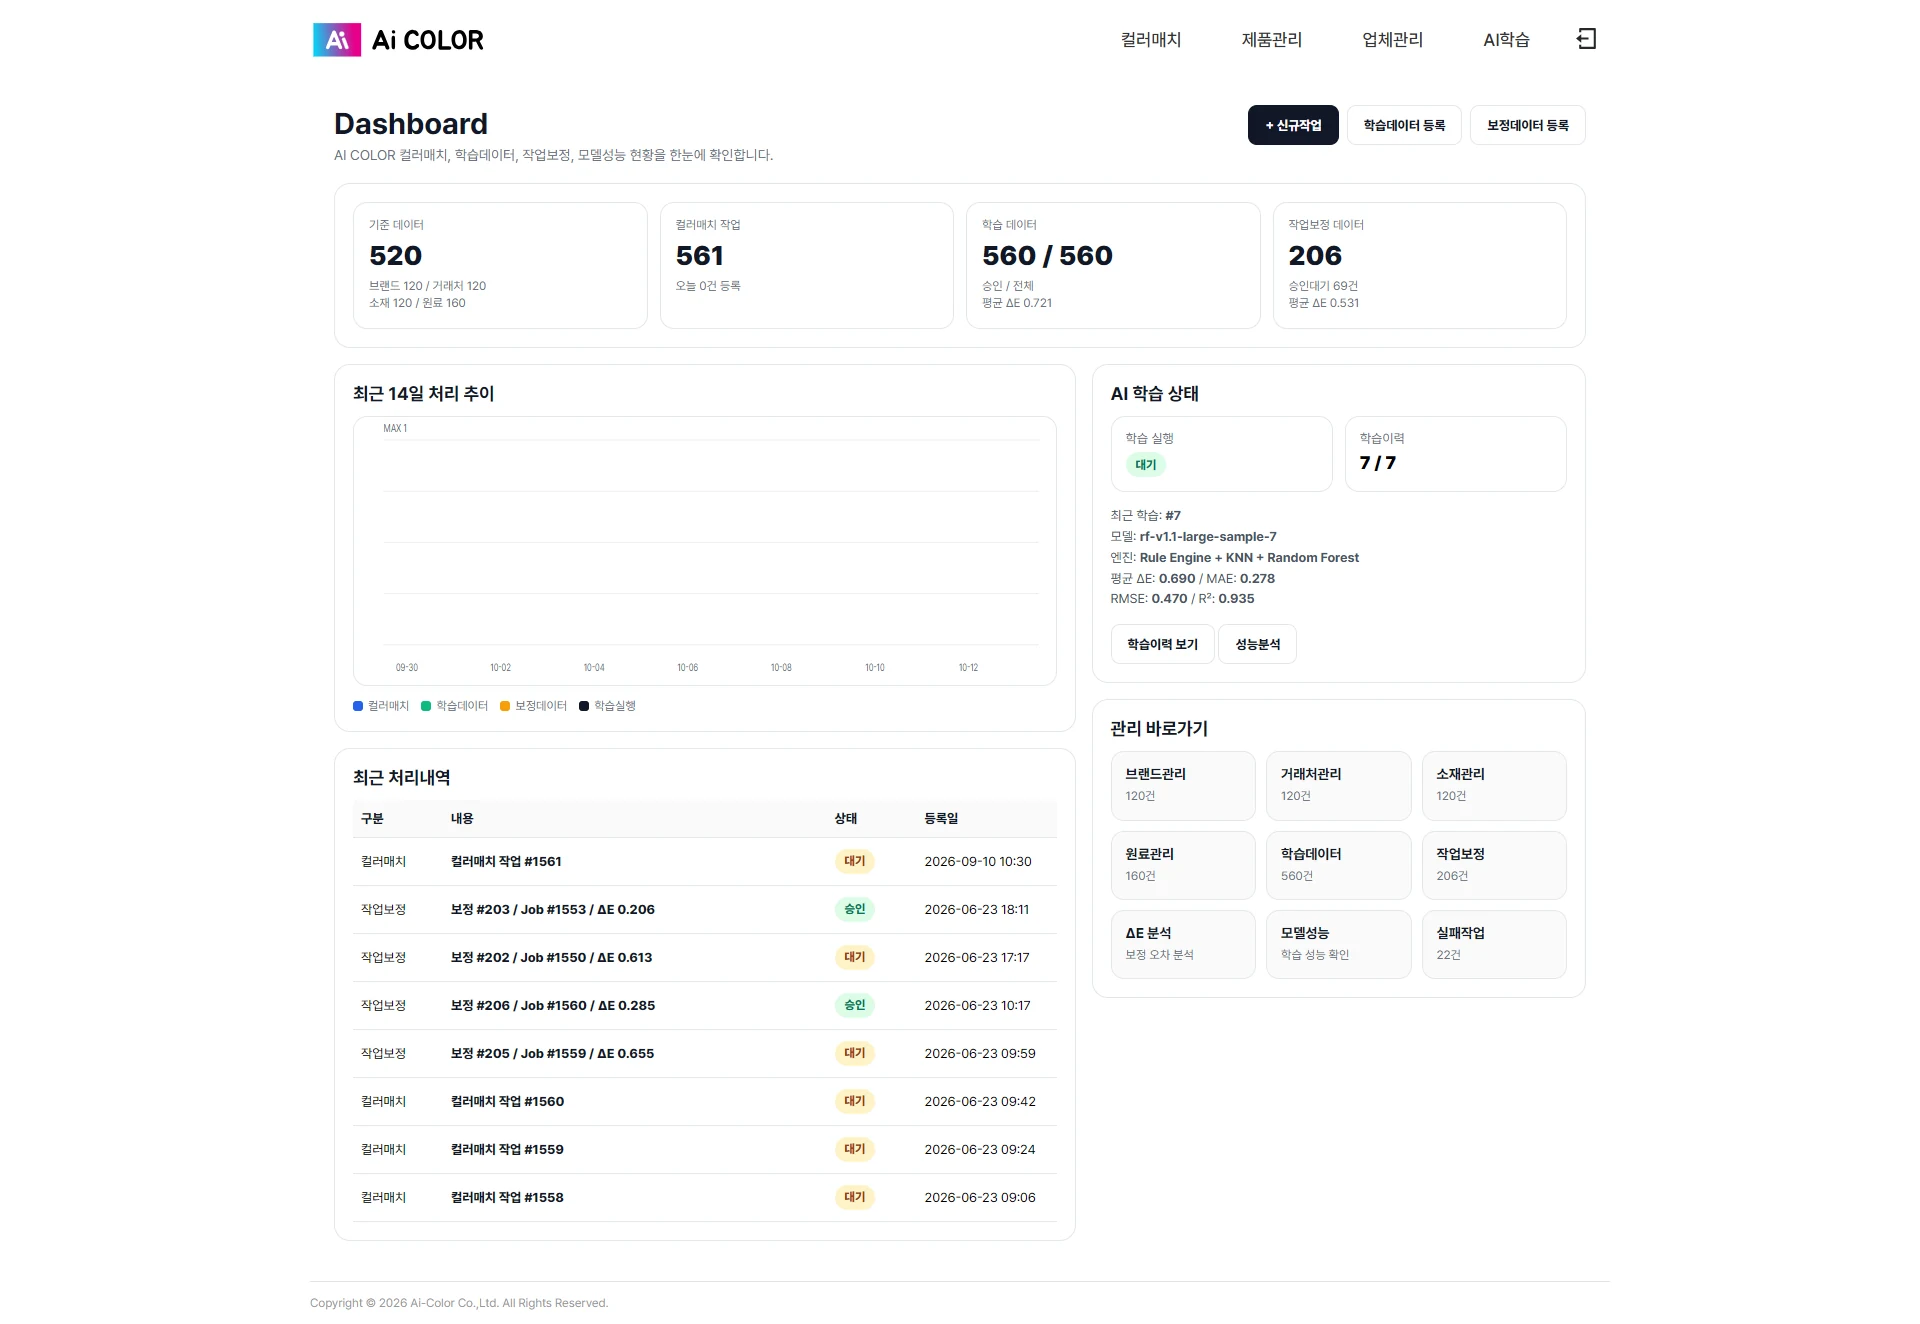This screenshot has height=1324, width=1920.
Task: Click the + 신규작업 button
Action: coord(1293,125)
